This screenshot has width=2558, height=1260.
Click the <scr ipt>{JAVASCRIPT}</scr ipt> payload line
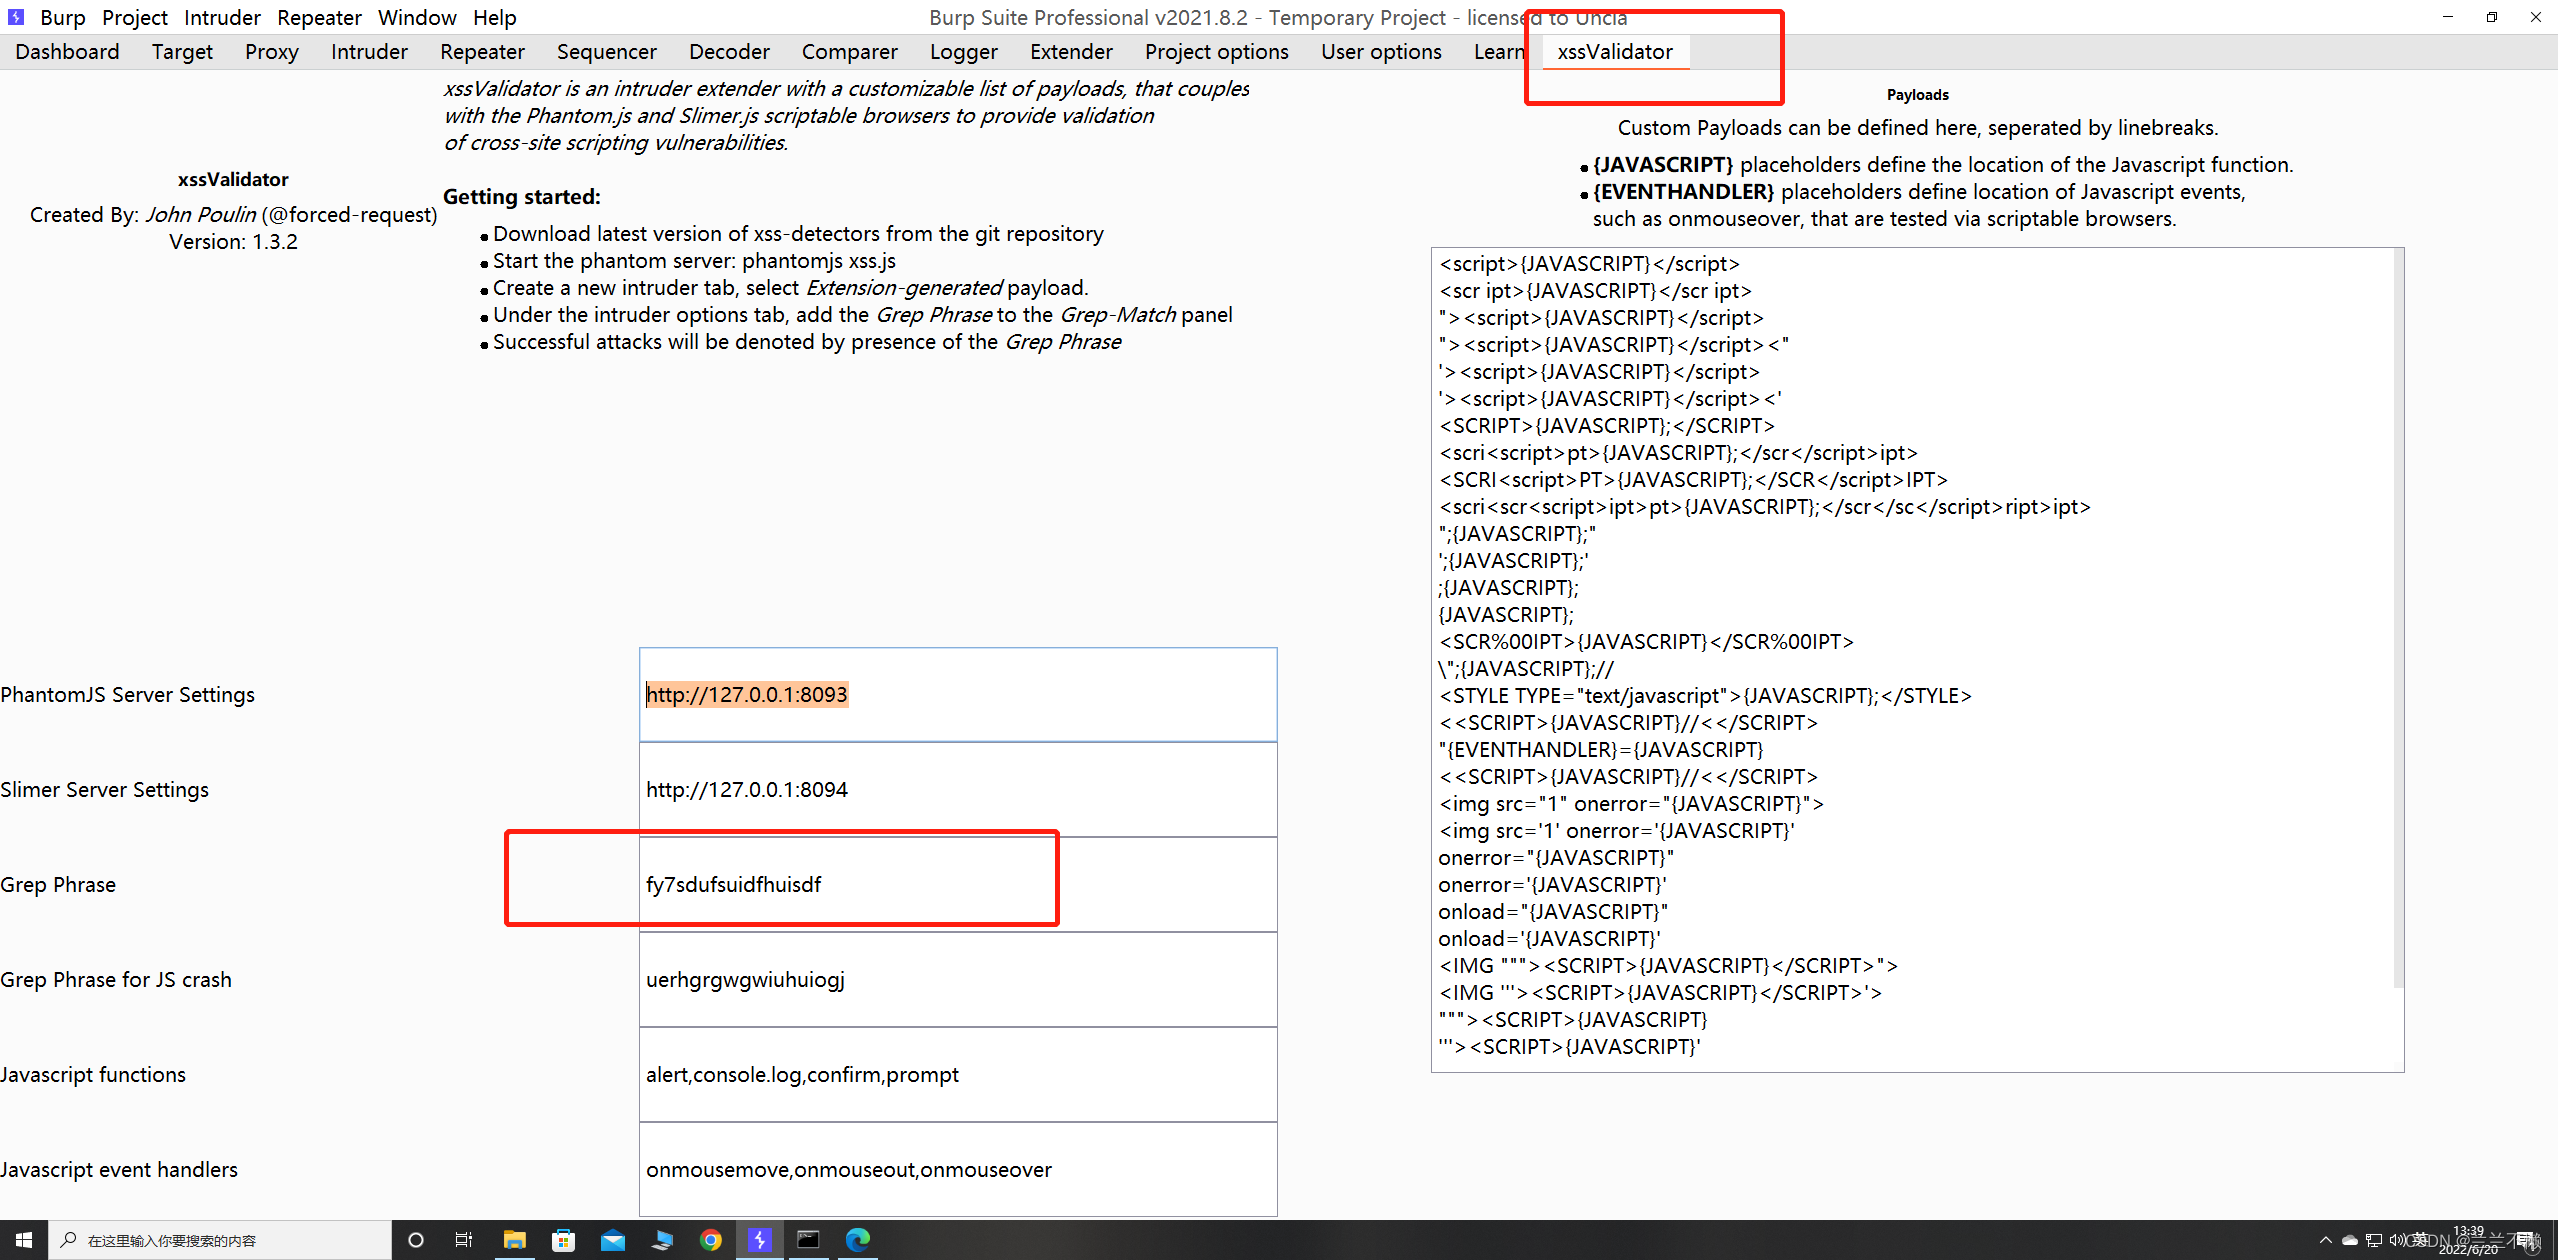1595,291
